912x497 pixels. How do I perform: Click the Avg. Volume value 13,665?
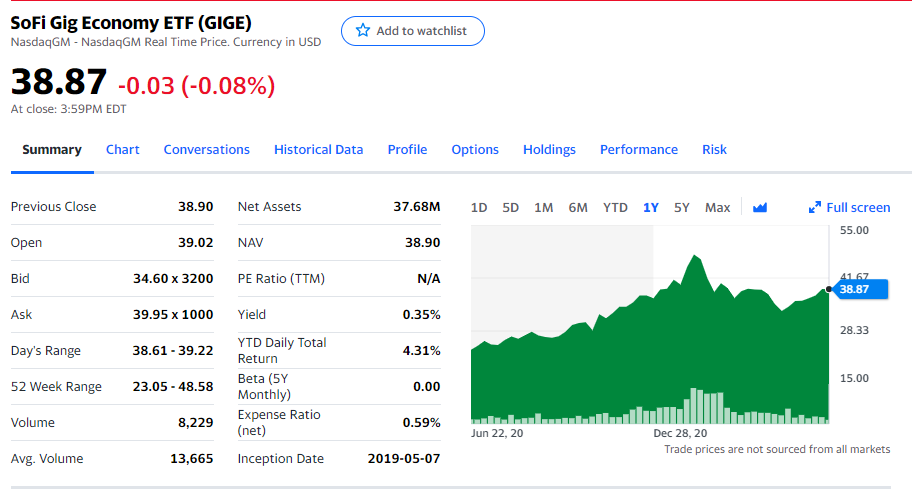[191, 459]
